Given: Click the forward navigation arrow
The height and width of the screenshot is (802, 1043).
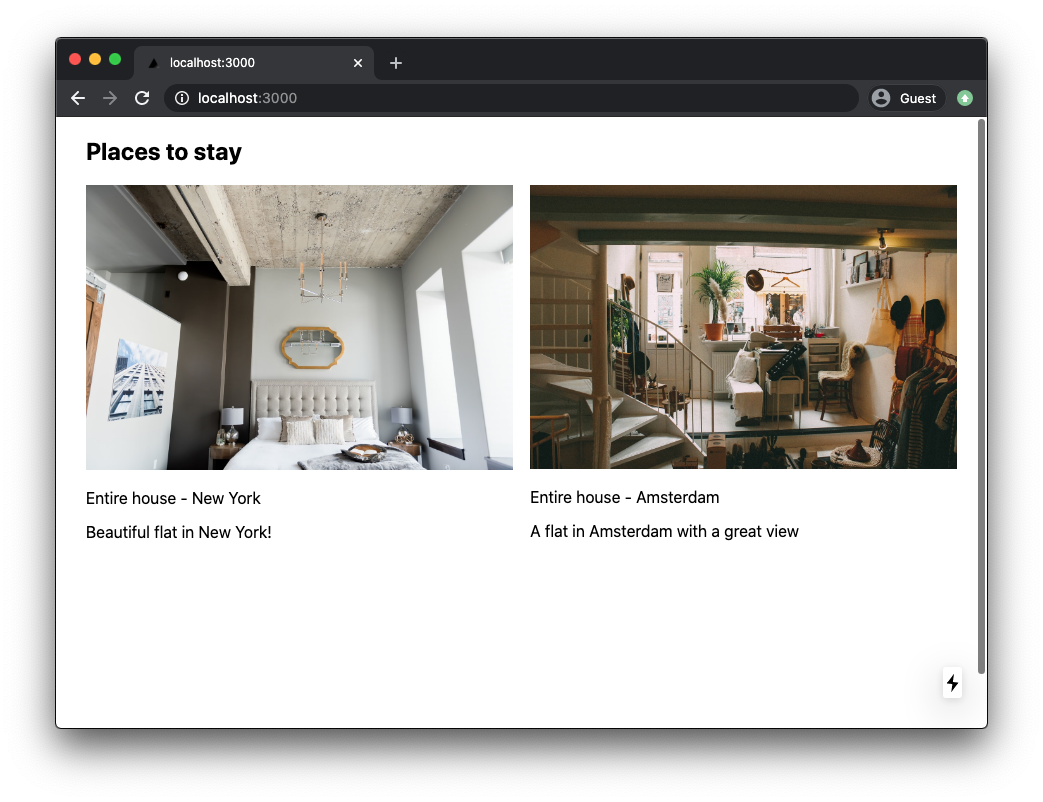Looking at the screenshot, I should (x=110, y=98).
